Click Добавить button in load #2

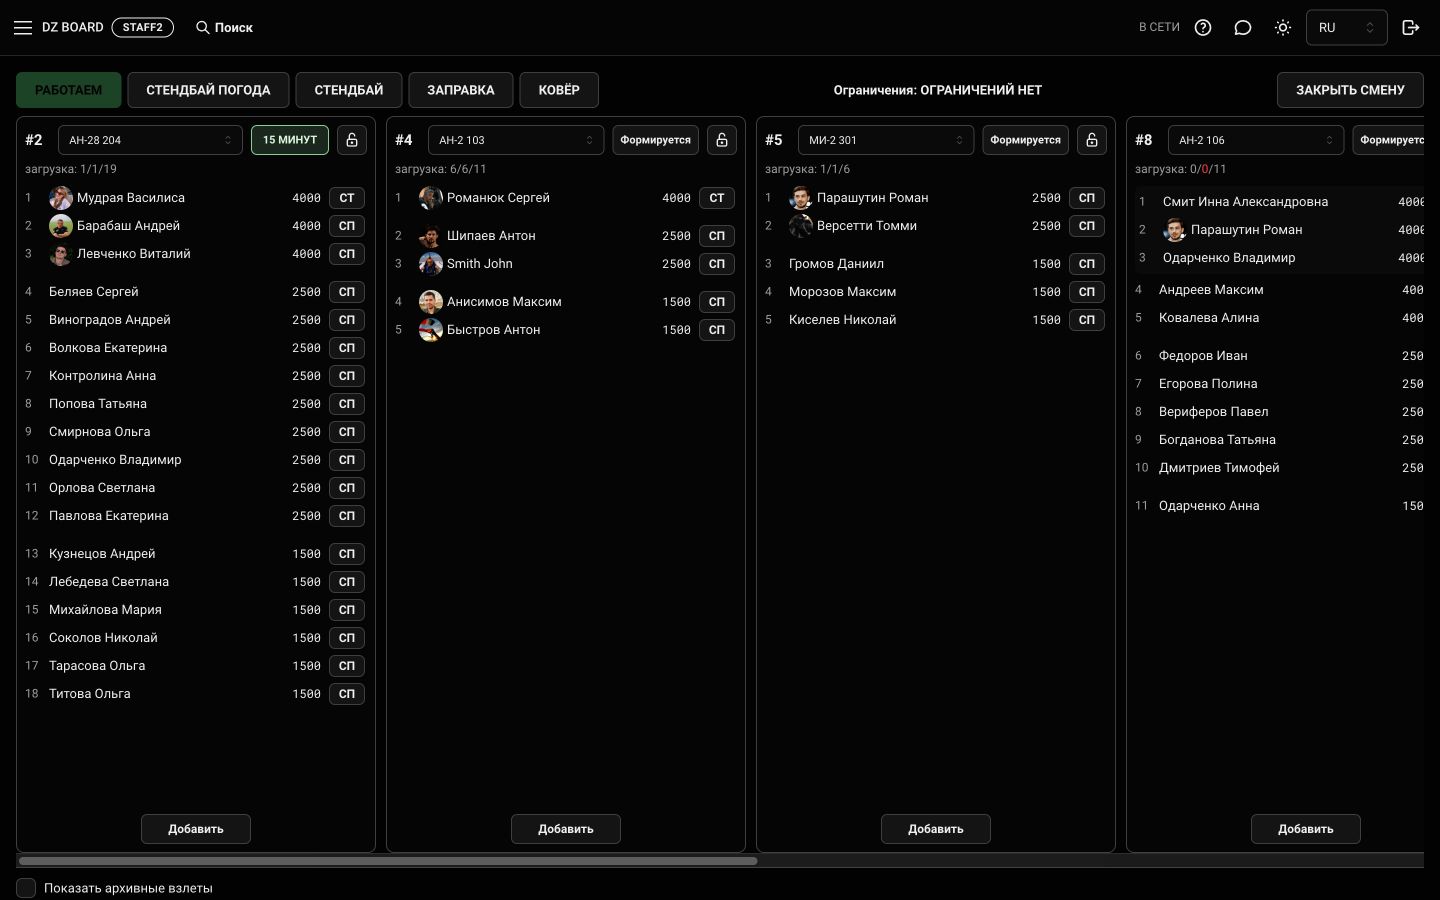click(x=196, y=829)
